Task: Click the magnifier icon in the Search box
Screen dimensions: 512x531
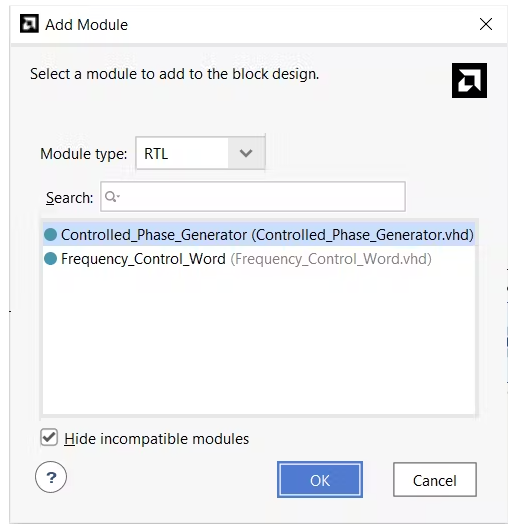Action: point(111,196)
